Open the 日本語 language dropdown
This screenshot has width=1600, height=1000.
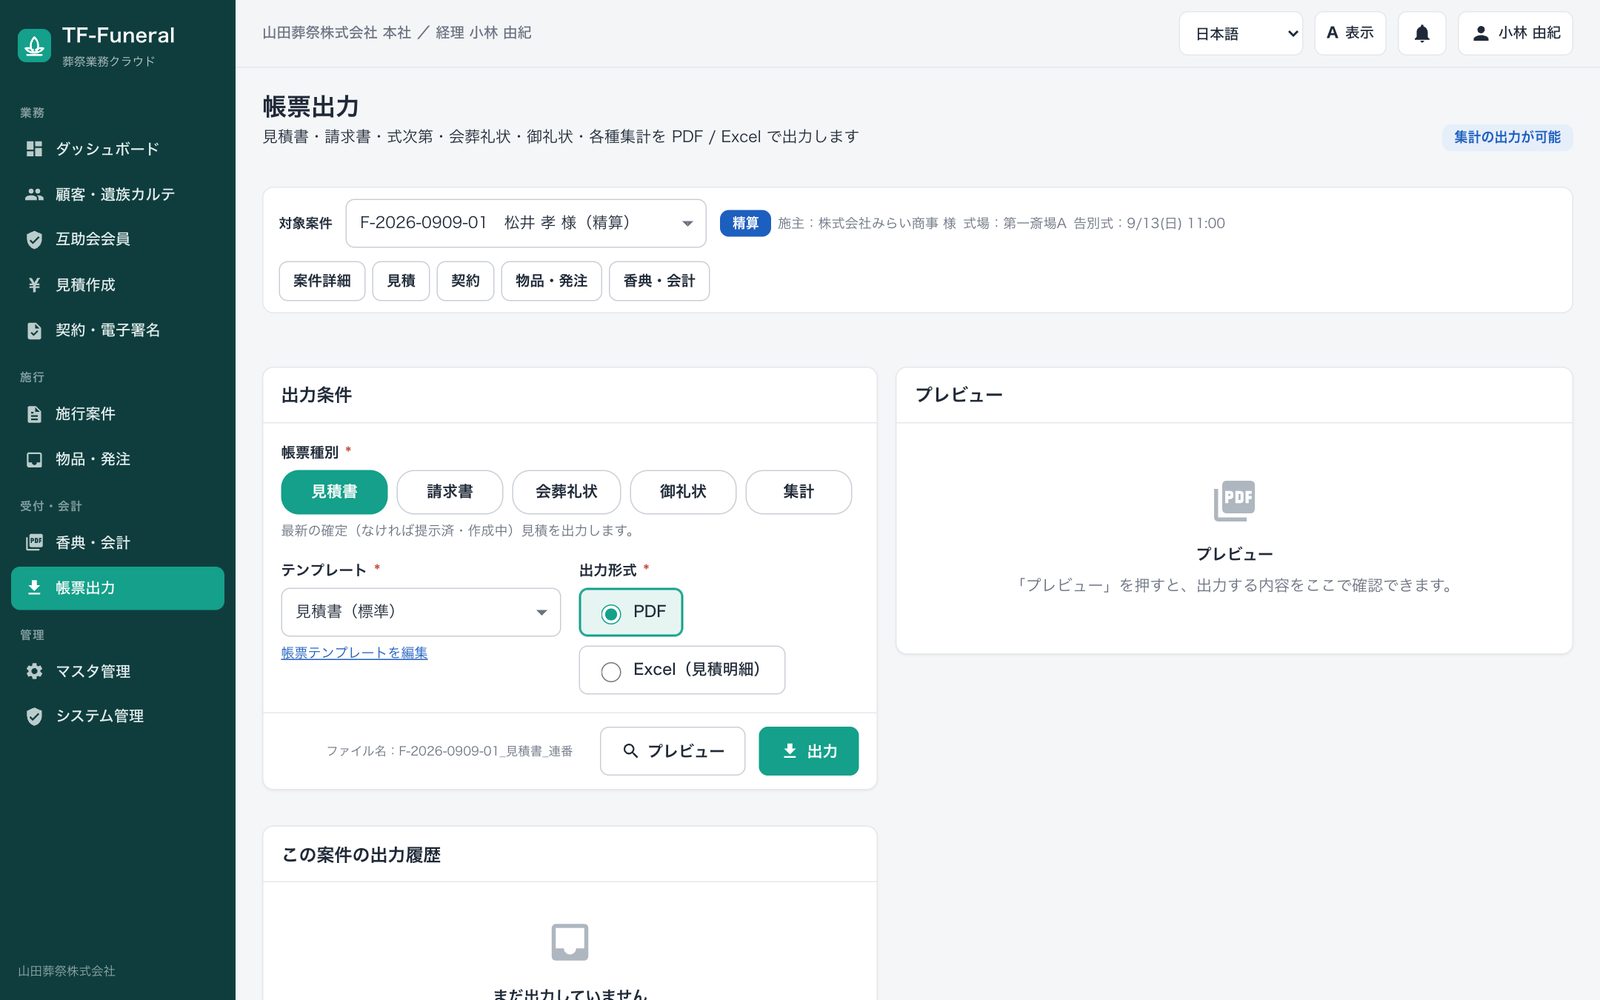(1241, 33)
